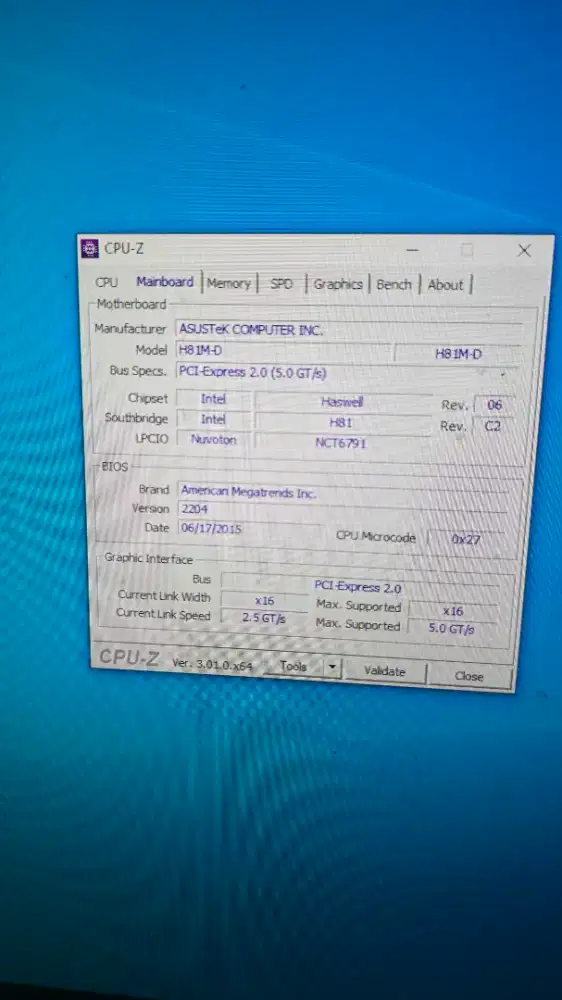Viewport: 562px width, 1000px height.
Task: Click the Max. Supported x16 value
Action: pos(453,611)
